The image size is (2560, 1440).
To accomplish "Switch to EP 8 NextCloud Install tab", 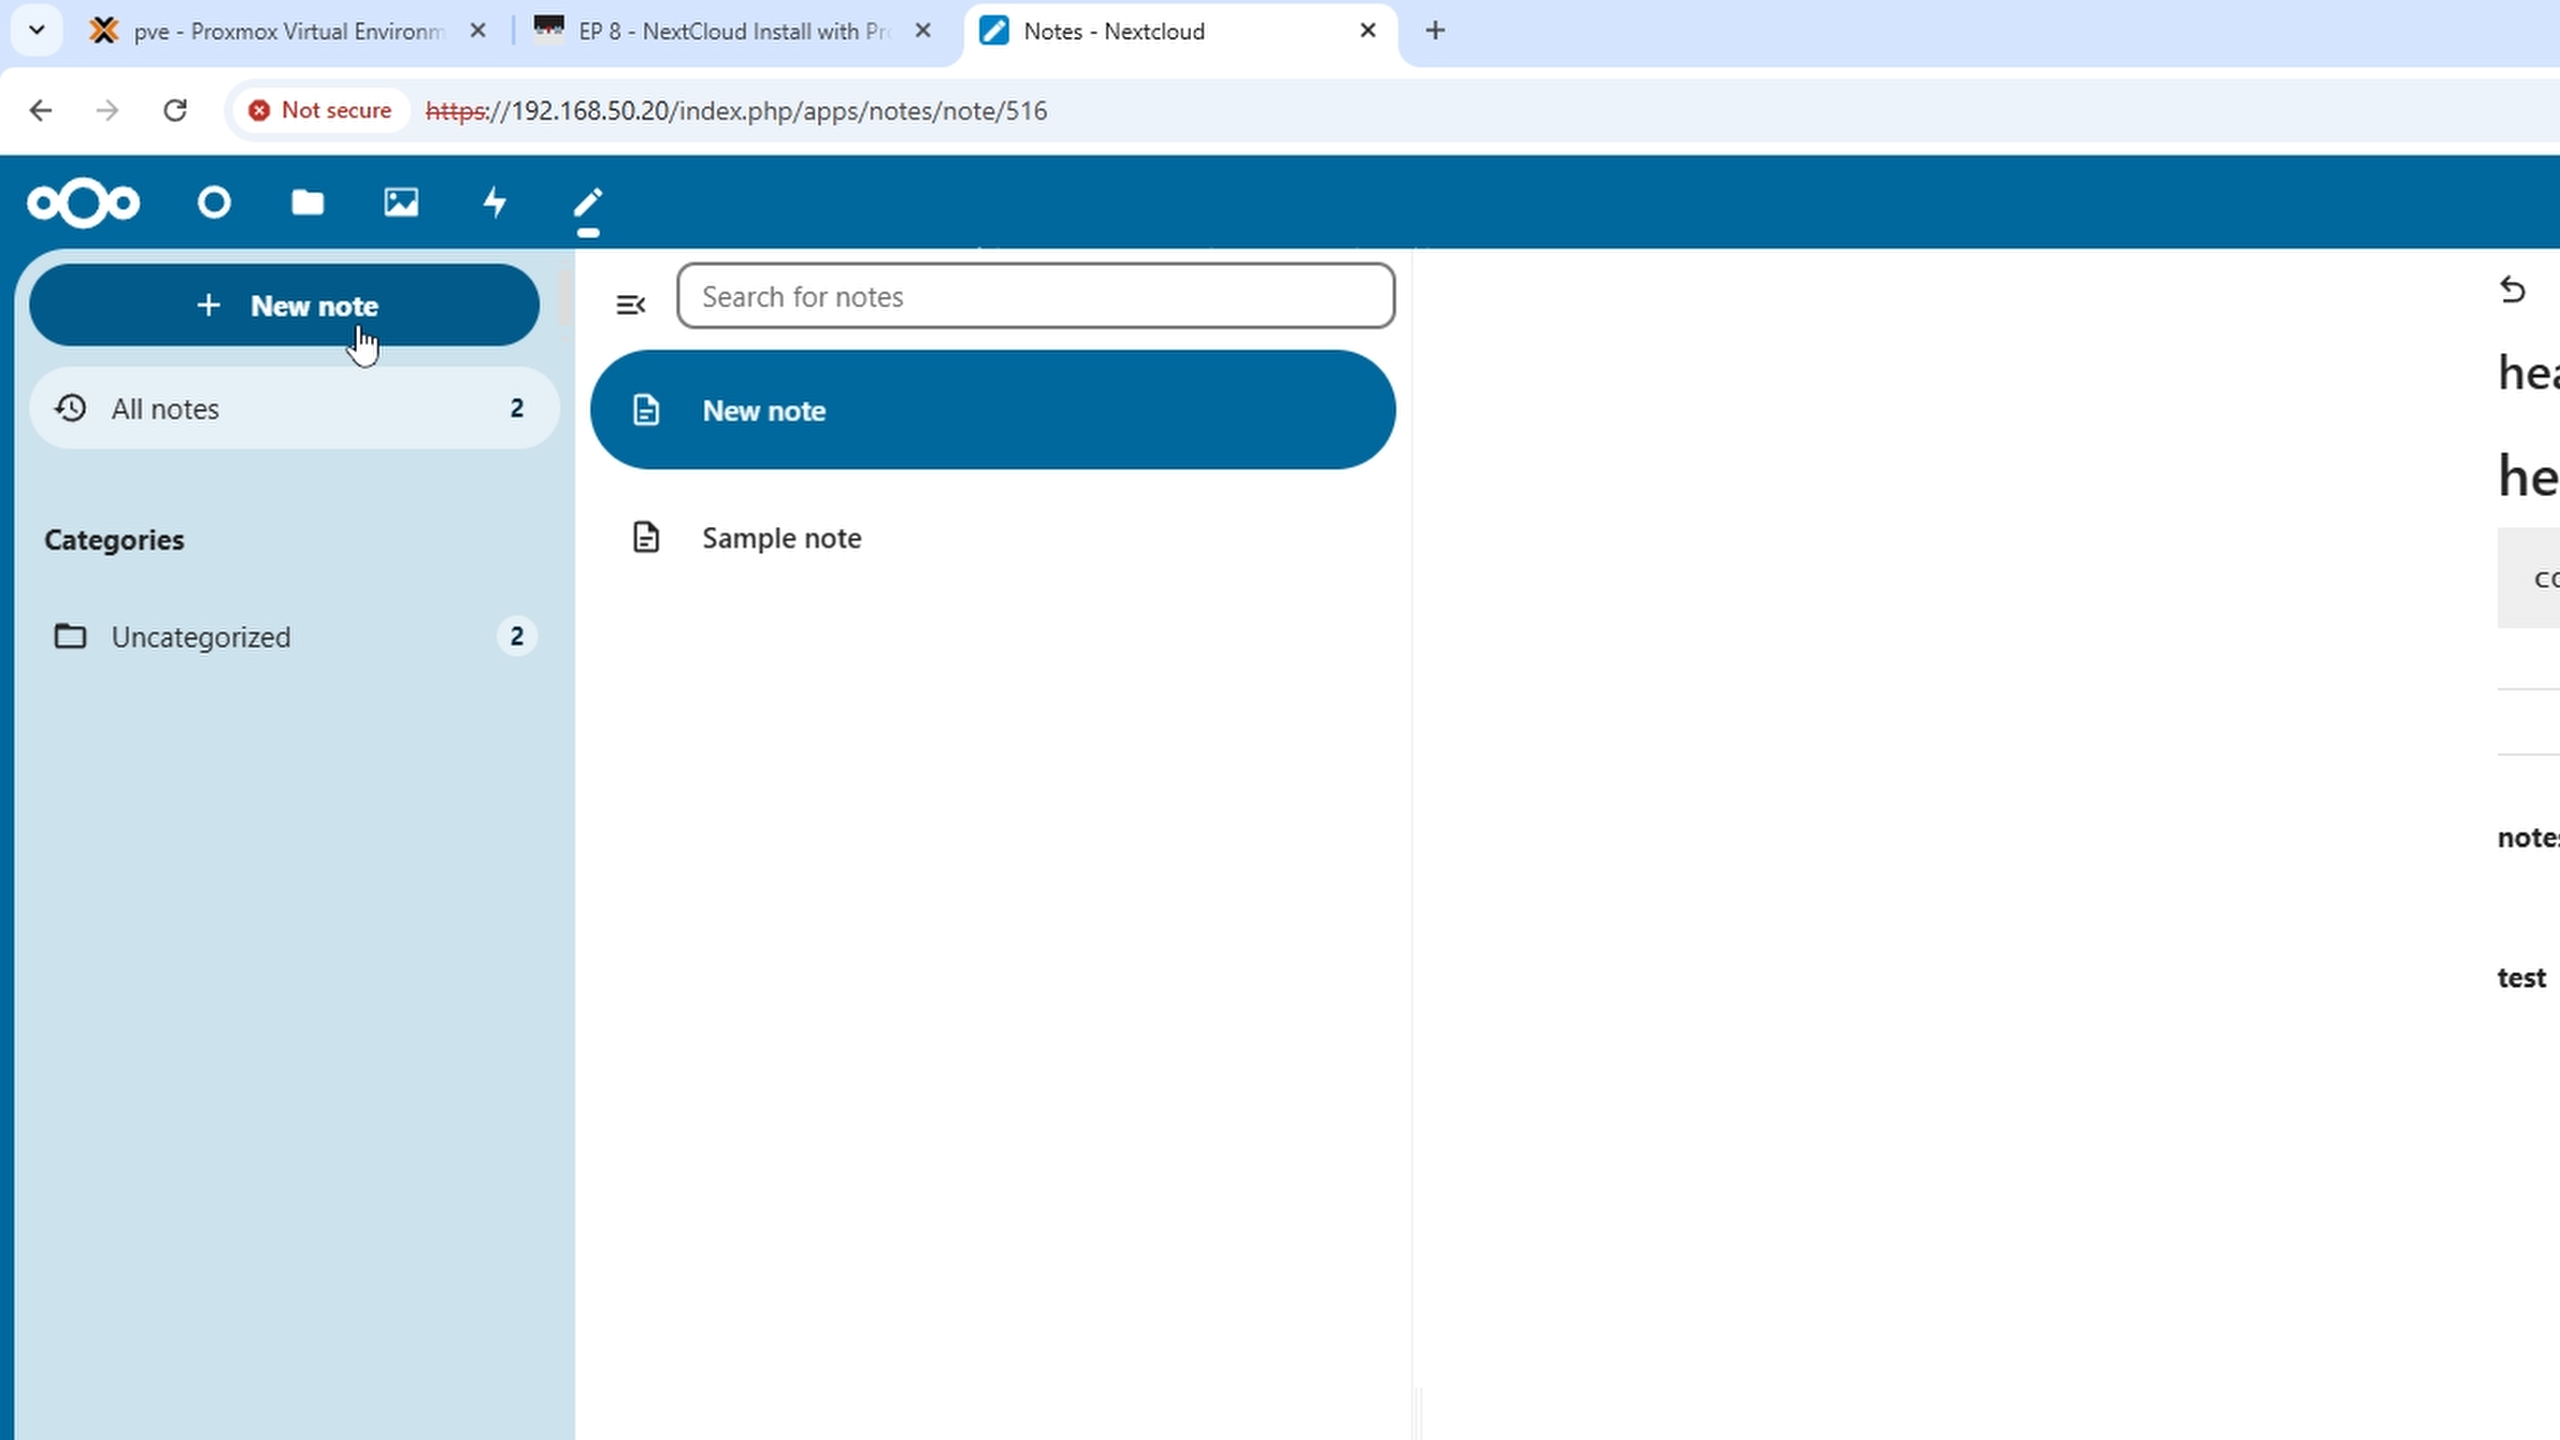I will 734,31.
